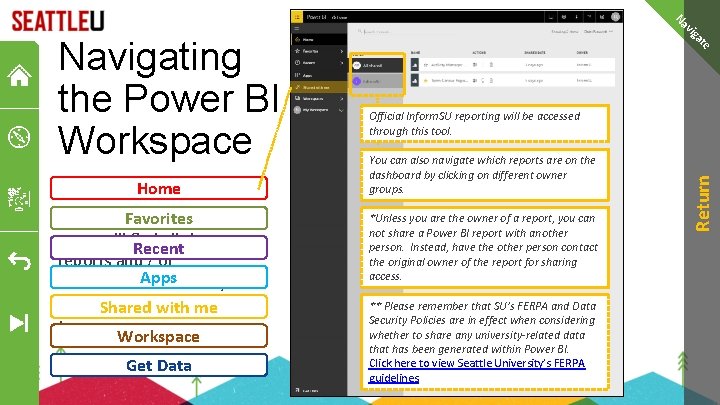Click the red Home slide button

(159, 188)
